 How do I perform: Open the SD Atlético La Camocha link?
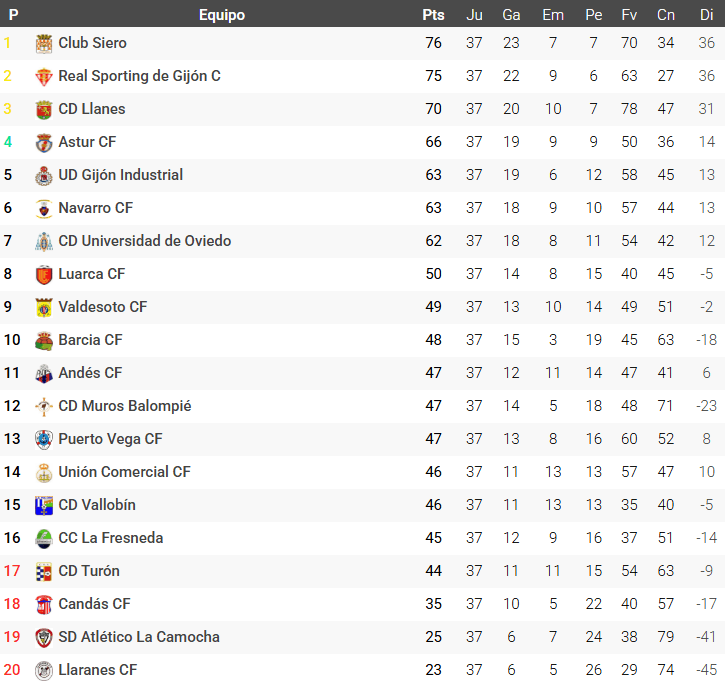pyautogui.click(x=139, y=637)
